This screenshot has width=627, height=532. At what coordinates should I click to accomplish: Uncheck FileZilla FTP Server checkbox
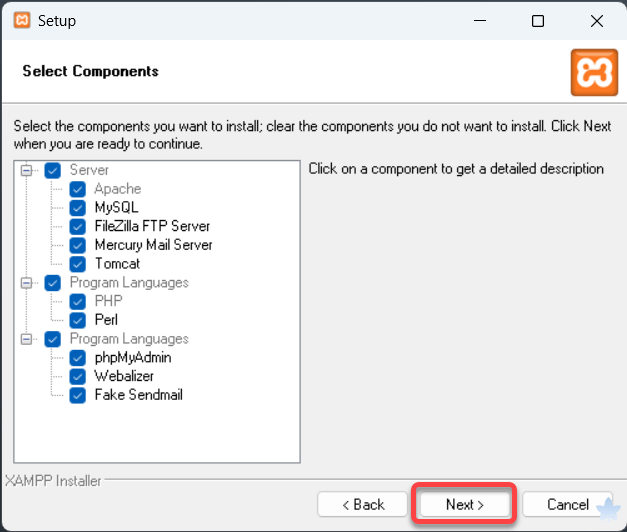tap(78, 226)
